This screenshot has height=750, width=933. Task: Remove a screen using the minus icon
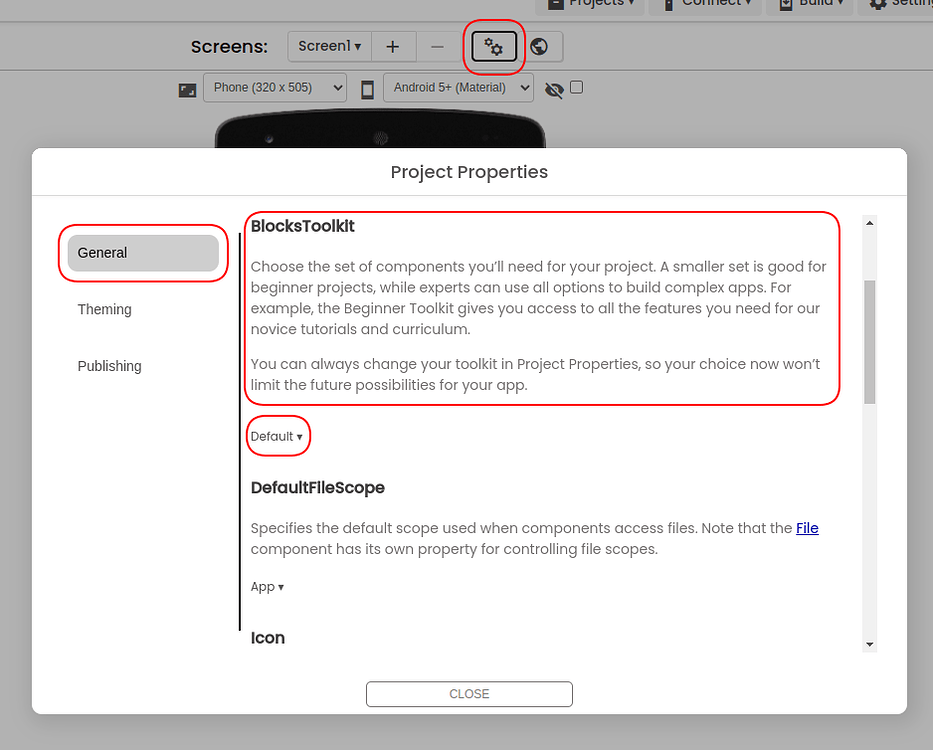pos(437,46)
